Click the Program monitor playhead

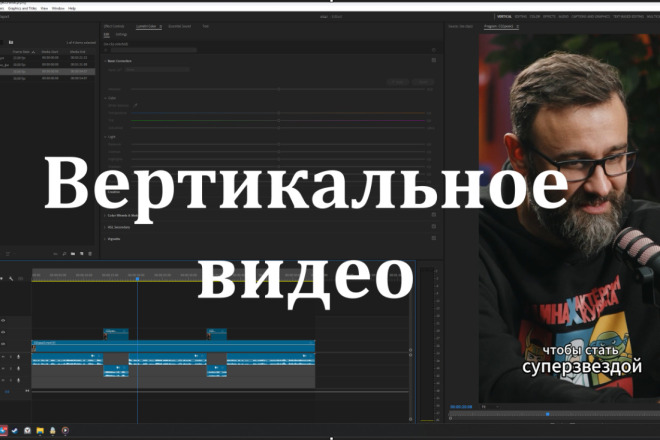tap(548, 414)
